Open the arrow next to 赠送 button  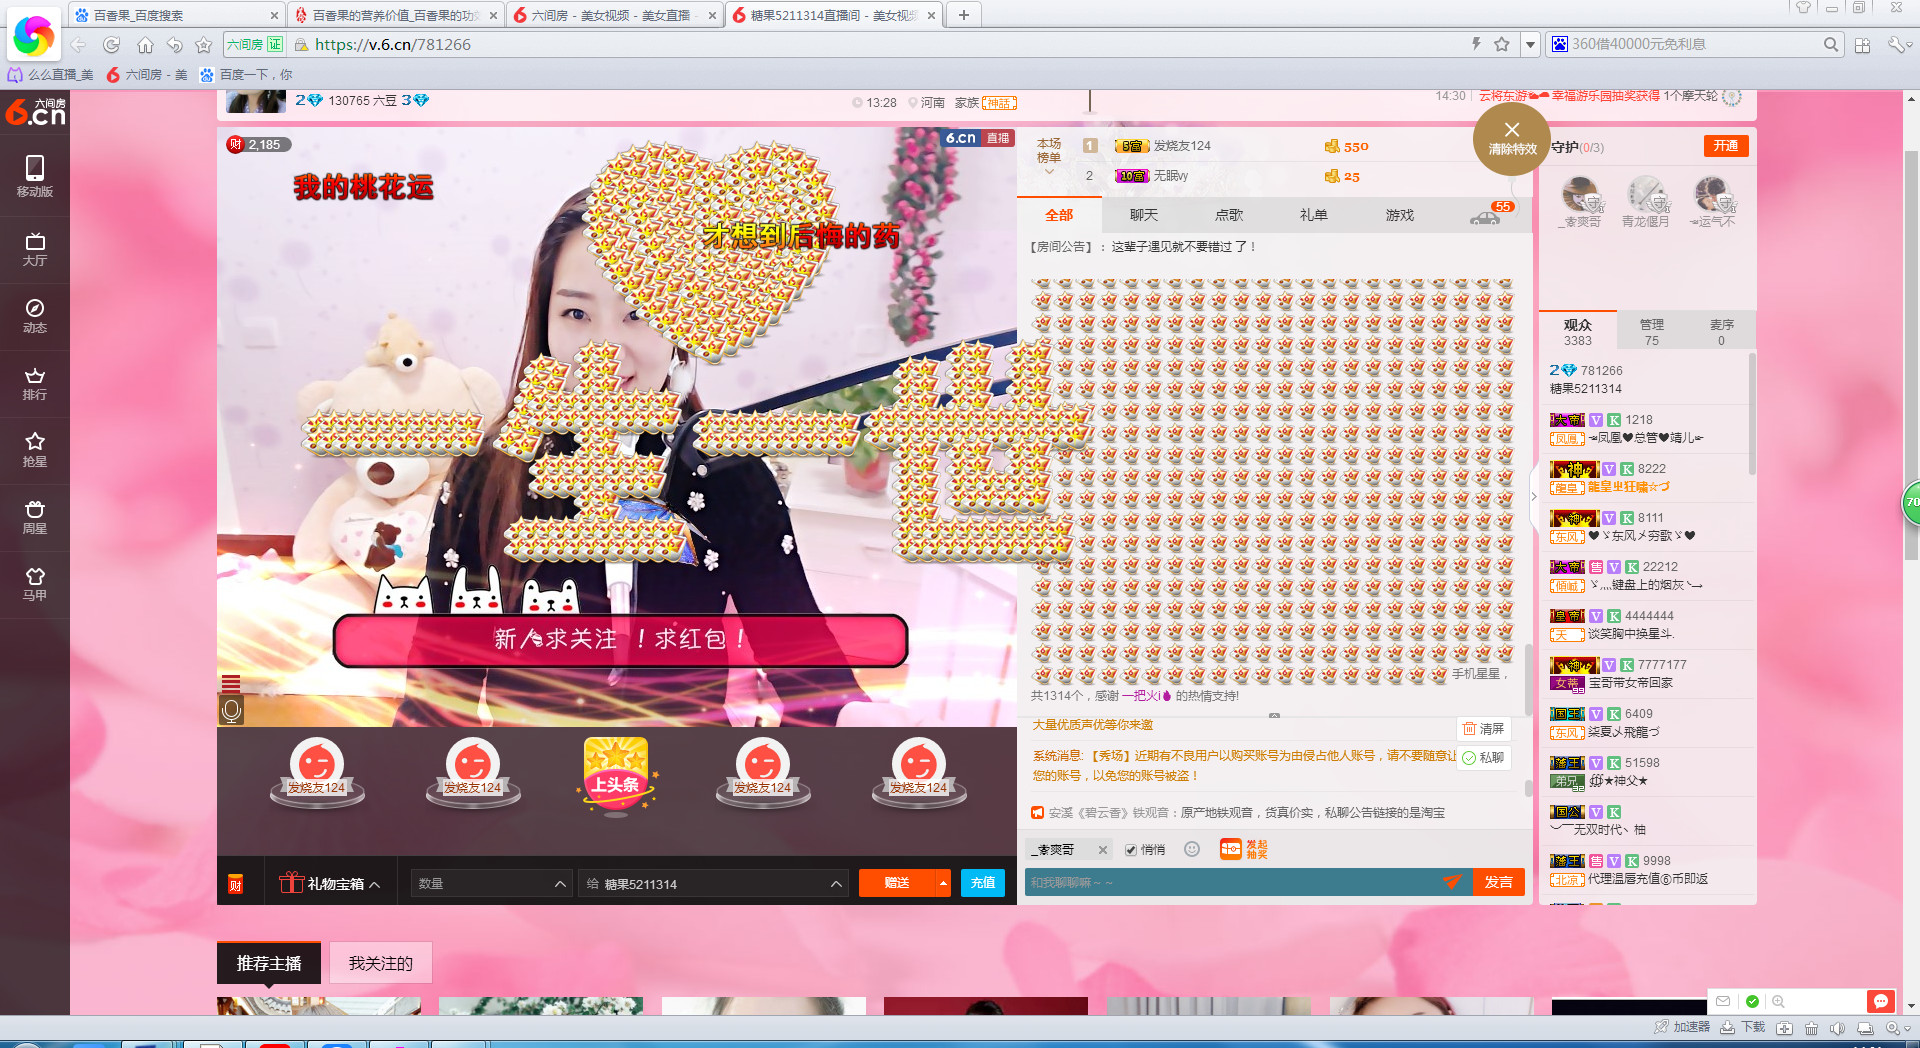pyautogui.click(x=942, y=883)
